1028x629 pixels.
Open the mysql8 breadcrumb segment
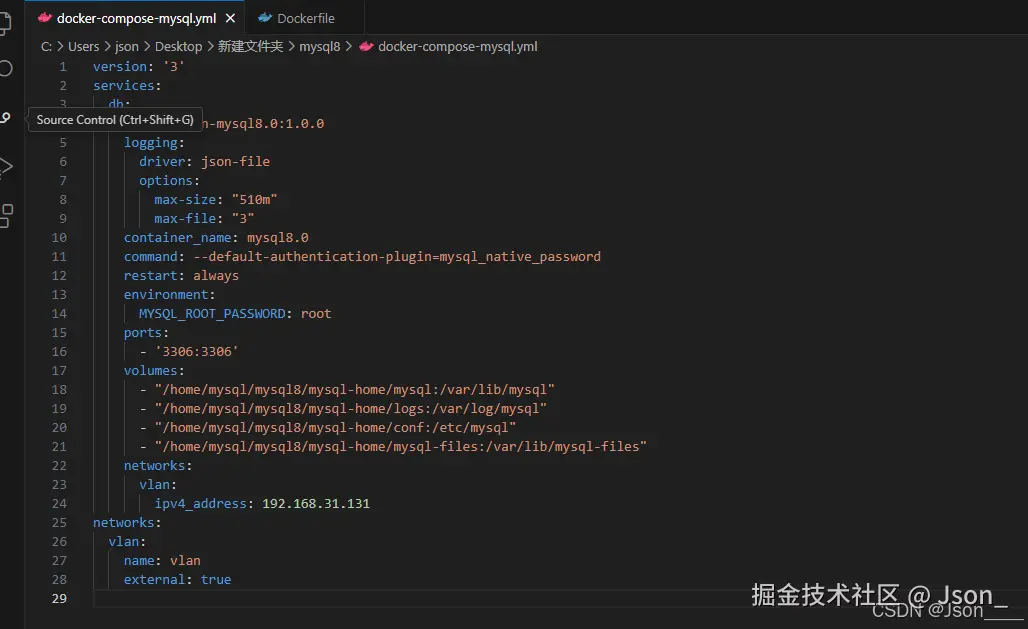(320, 47)
